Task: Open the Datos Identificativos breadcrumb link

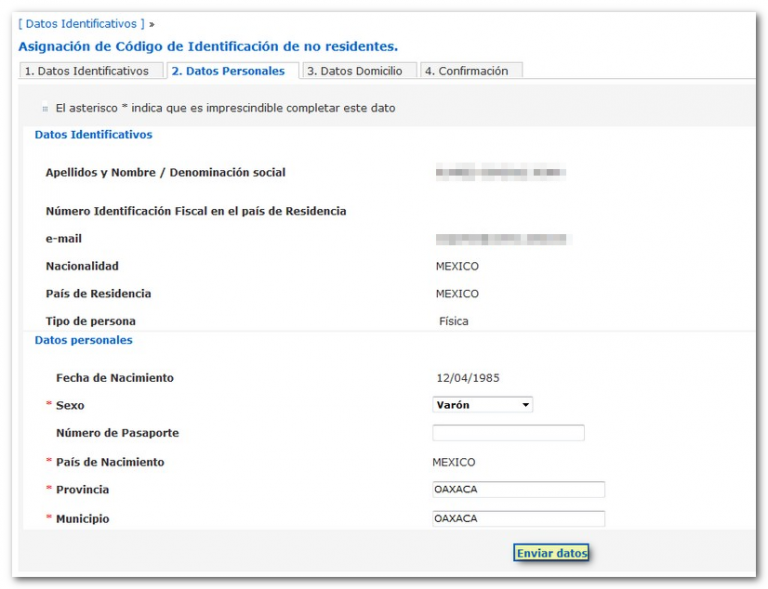Action: click(81, 23)
